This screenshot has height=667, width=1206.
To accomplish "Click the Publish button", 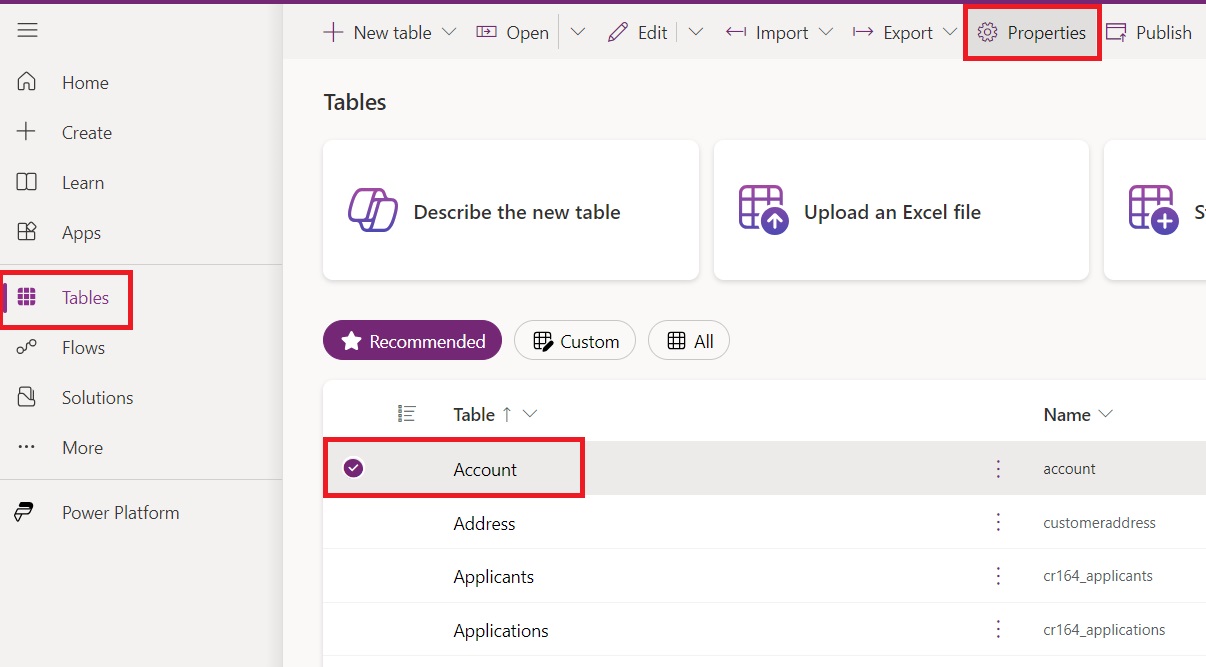I will (1150, 33).
